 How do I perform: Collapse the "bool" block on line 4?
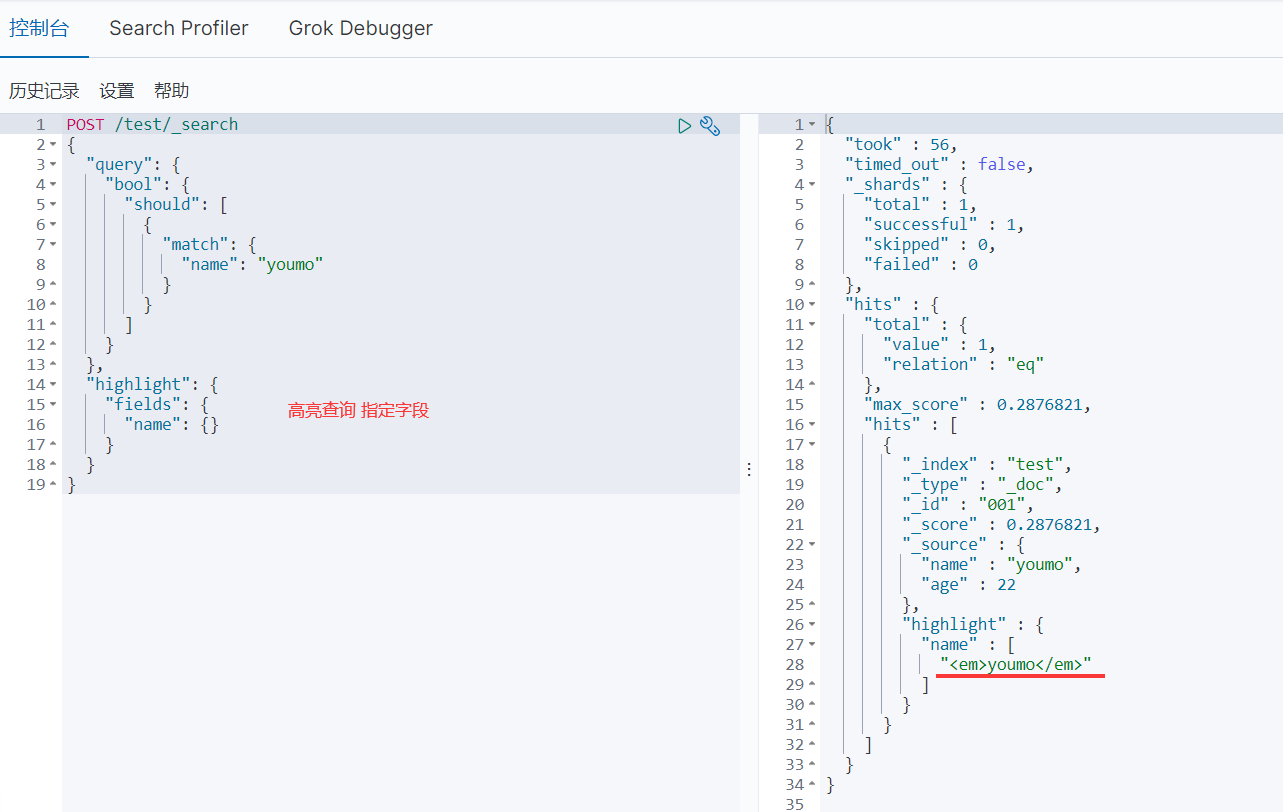[53, 185]
